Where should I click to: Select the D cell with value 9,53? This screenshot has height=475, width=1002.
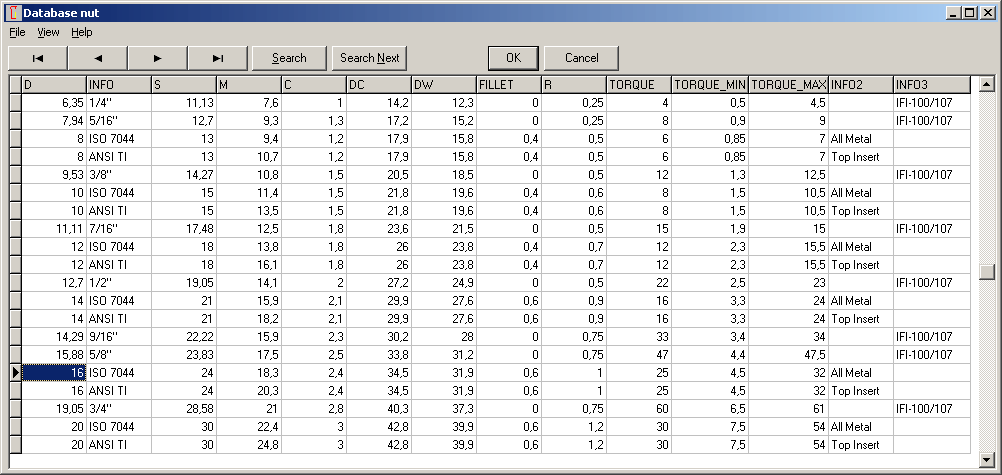(54, 175)
